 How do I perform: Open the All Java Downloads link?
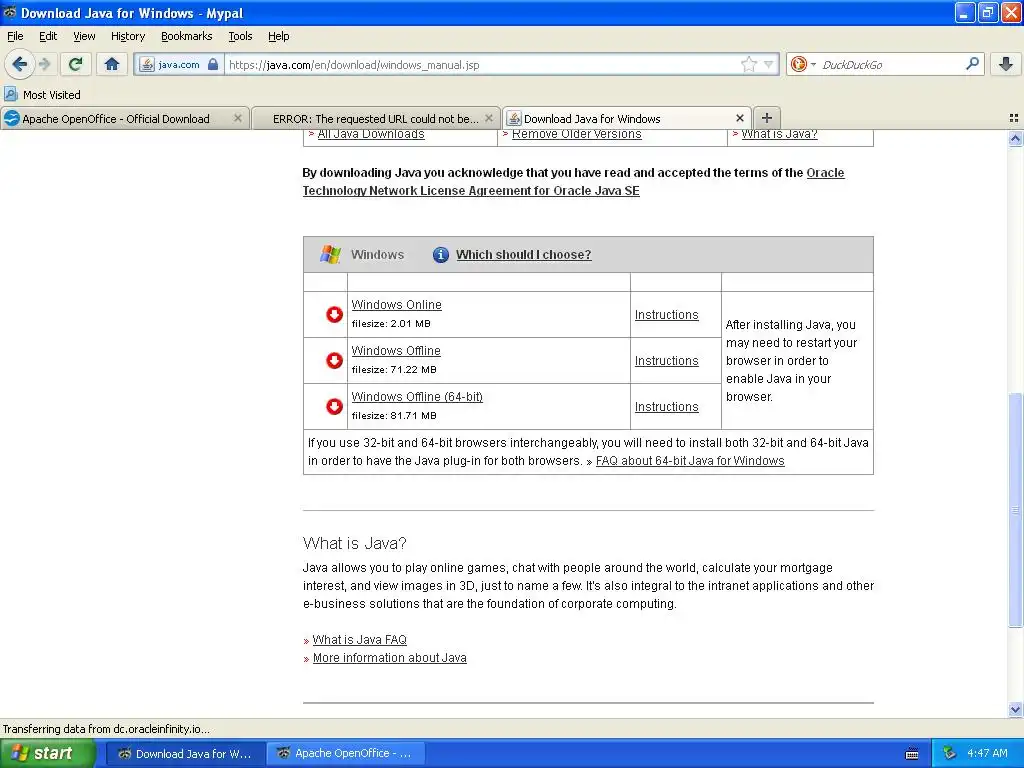371,134
